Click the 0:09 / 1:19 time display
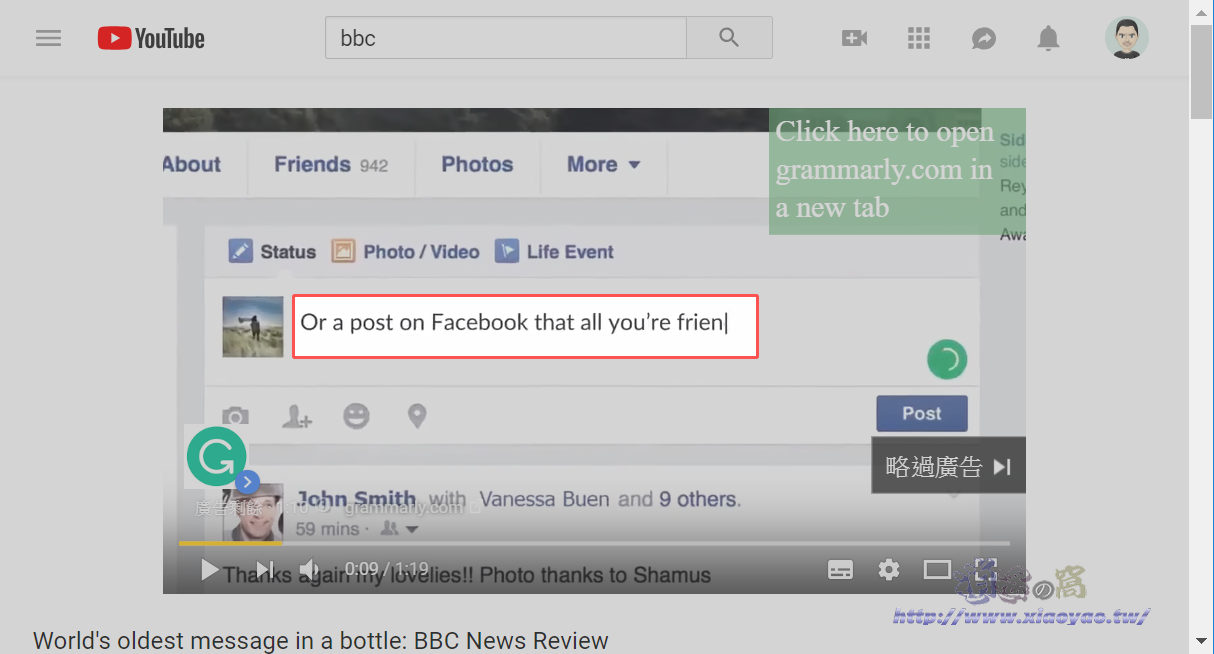Screen dimensions: 1214x654 pos(386,570)
